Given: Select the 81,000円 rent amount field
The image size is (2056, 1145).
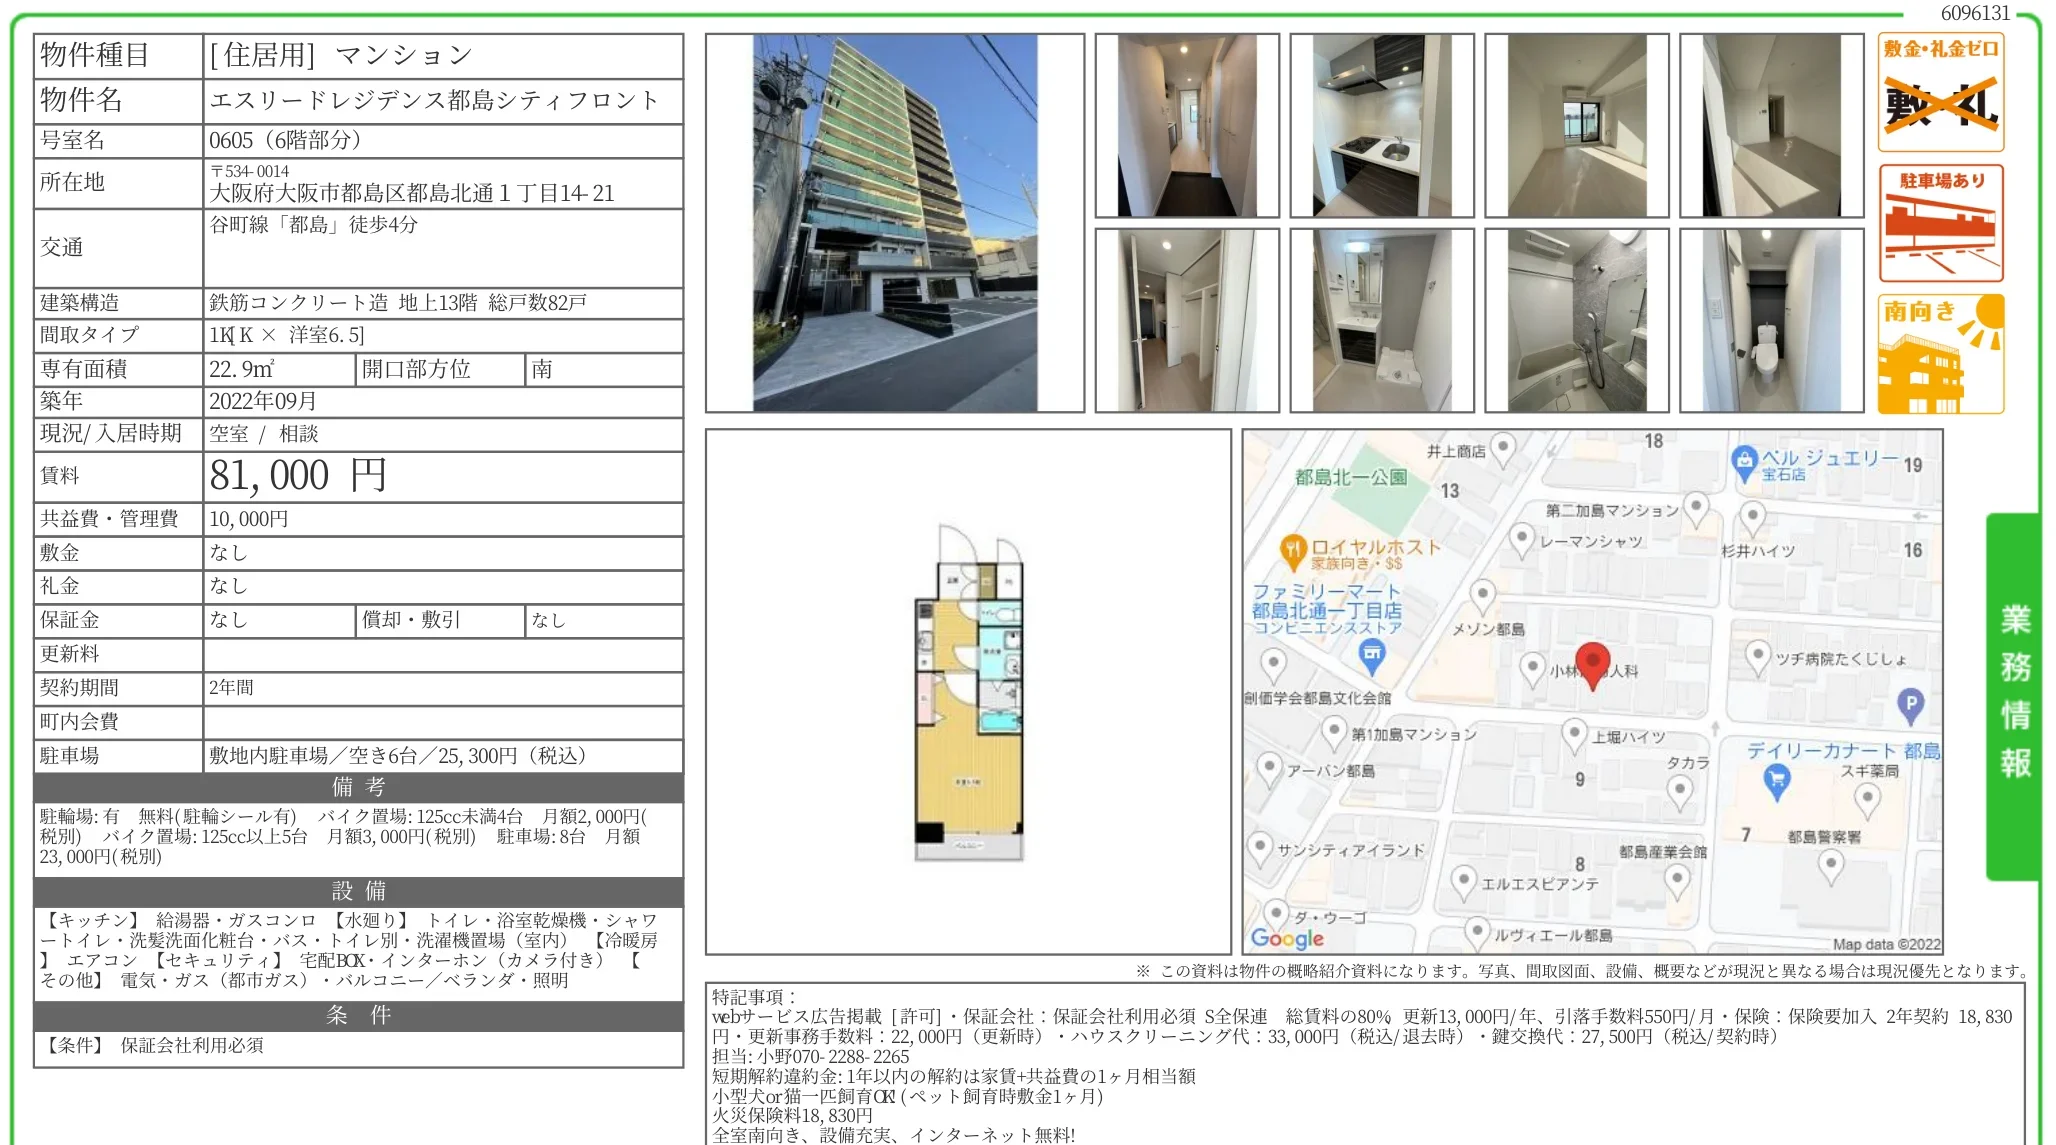Looking at the screenshot, I should tap(292, 475).
